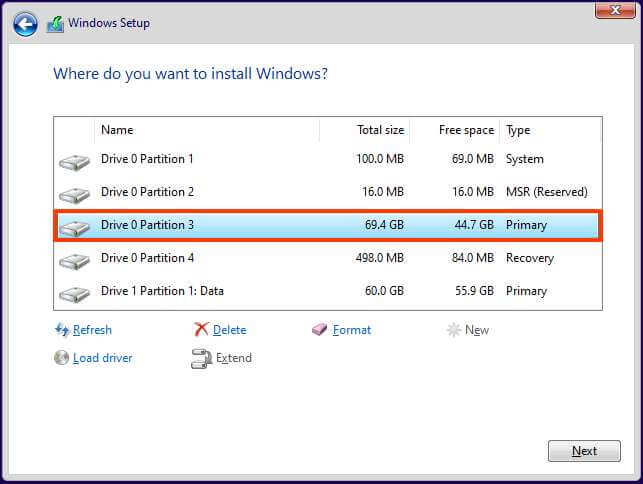
Task: Click the Load driver disc icon
Action: coord(62,358)
